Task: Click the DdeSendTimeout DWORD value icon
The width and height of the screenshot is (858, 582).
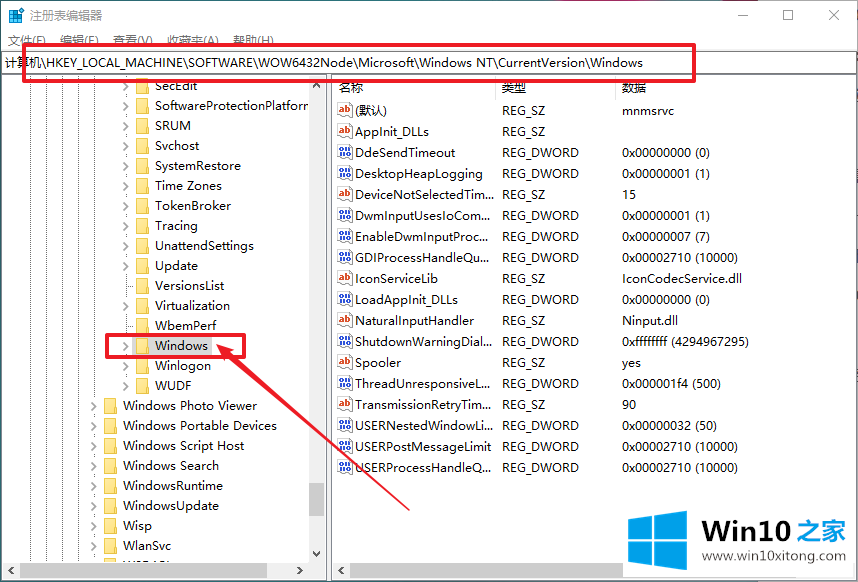Action: pyautogui.click(x=345, y=153)
